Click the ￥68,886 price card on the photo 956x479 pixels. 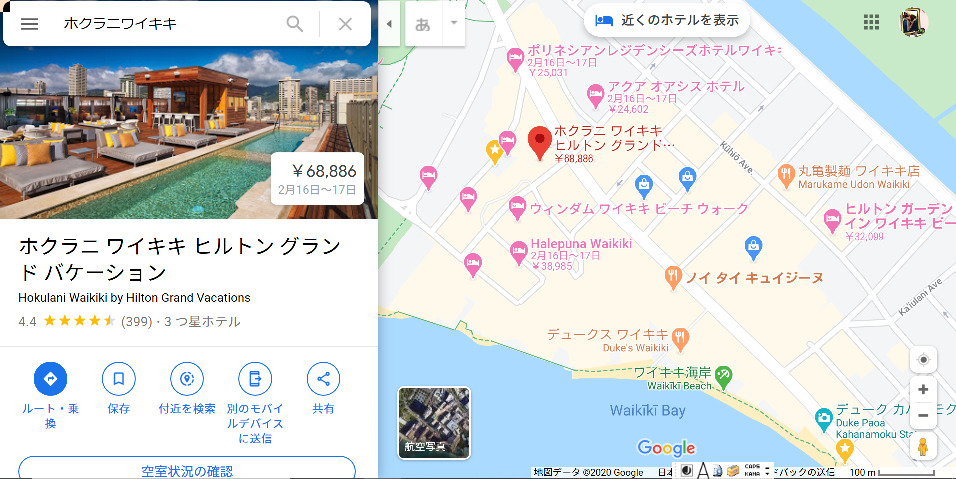coord(317,179)
